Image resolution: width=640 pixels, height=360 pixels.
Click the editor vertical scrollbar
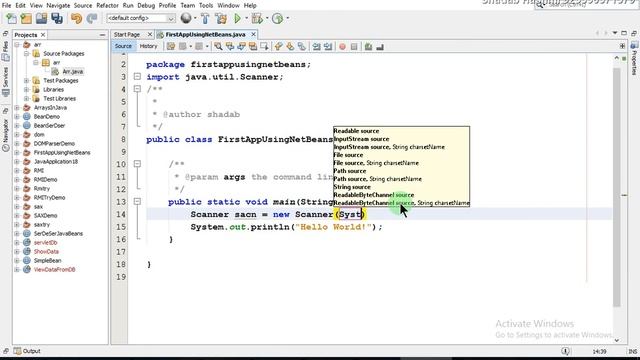pos(617,188)
